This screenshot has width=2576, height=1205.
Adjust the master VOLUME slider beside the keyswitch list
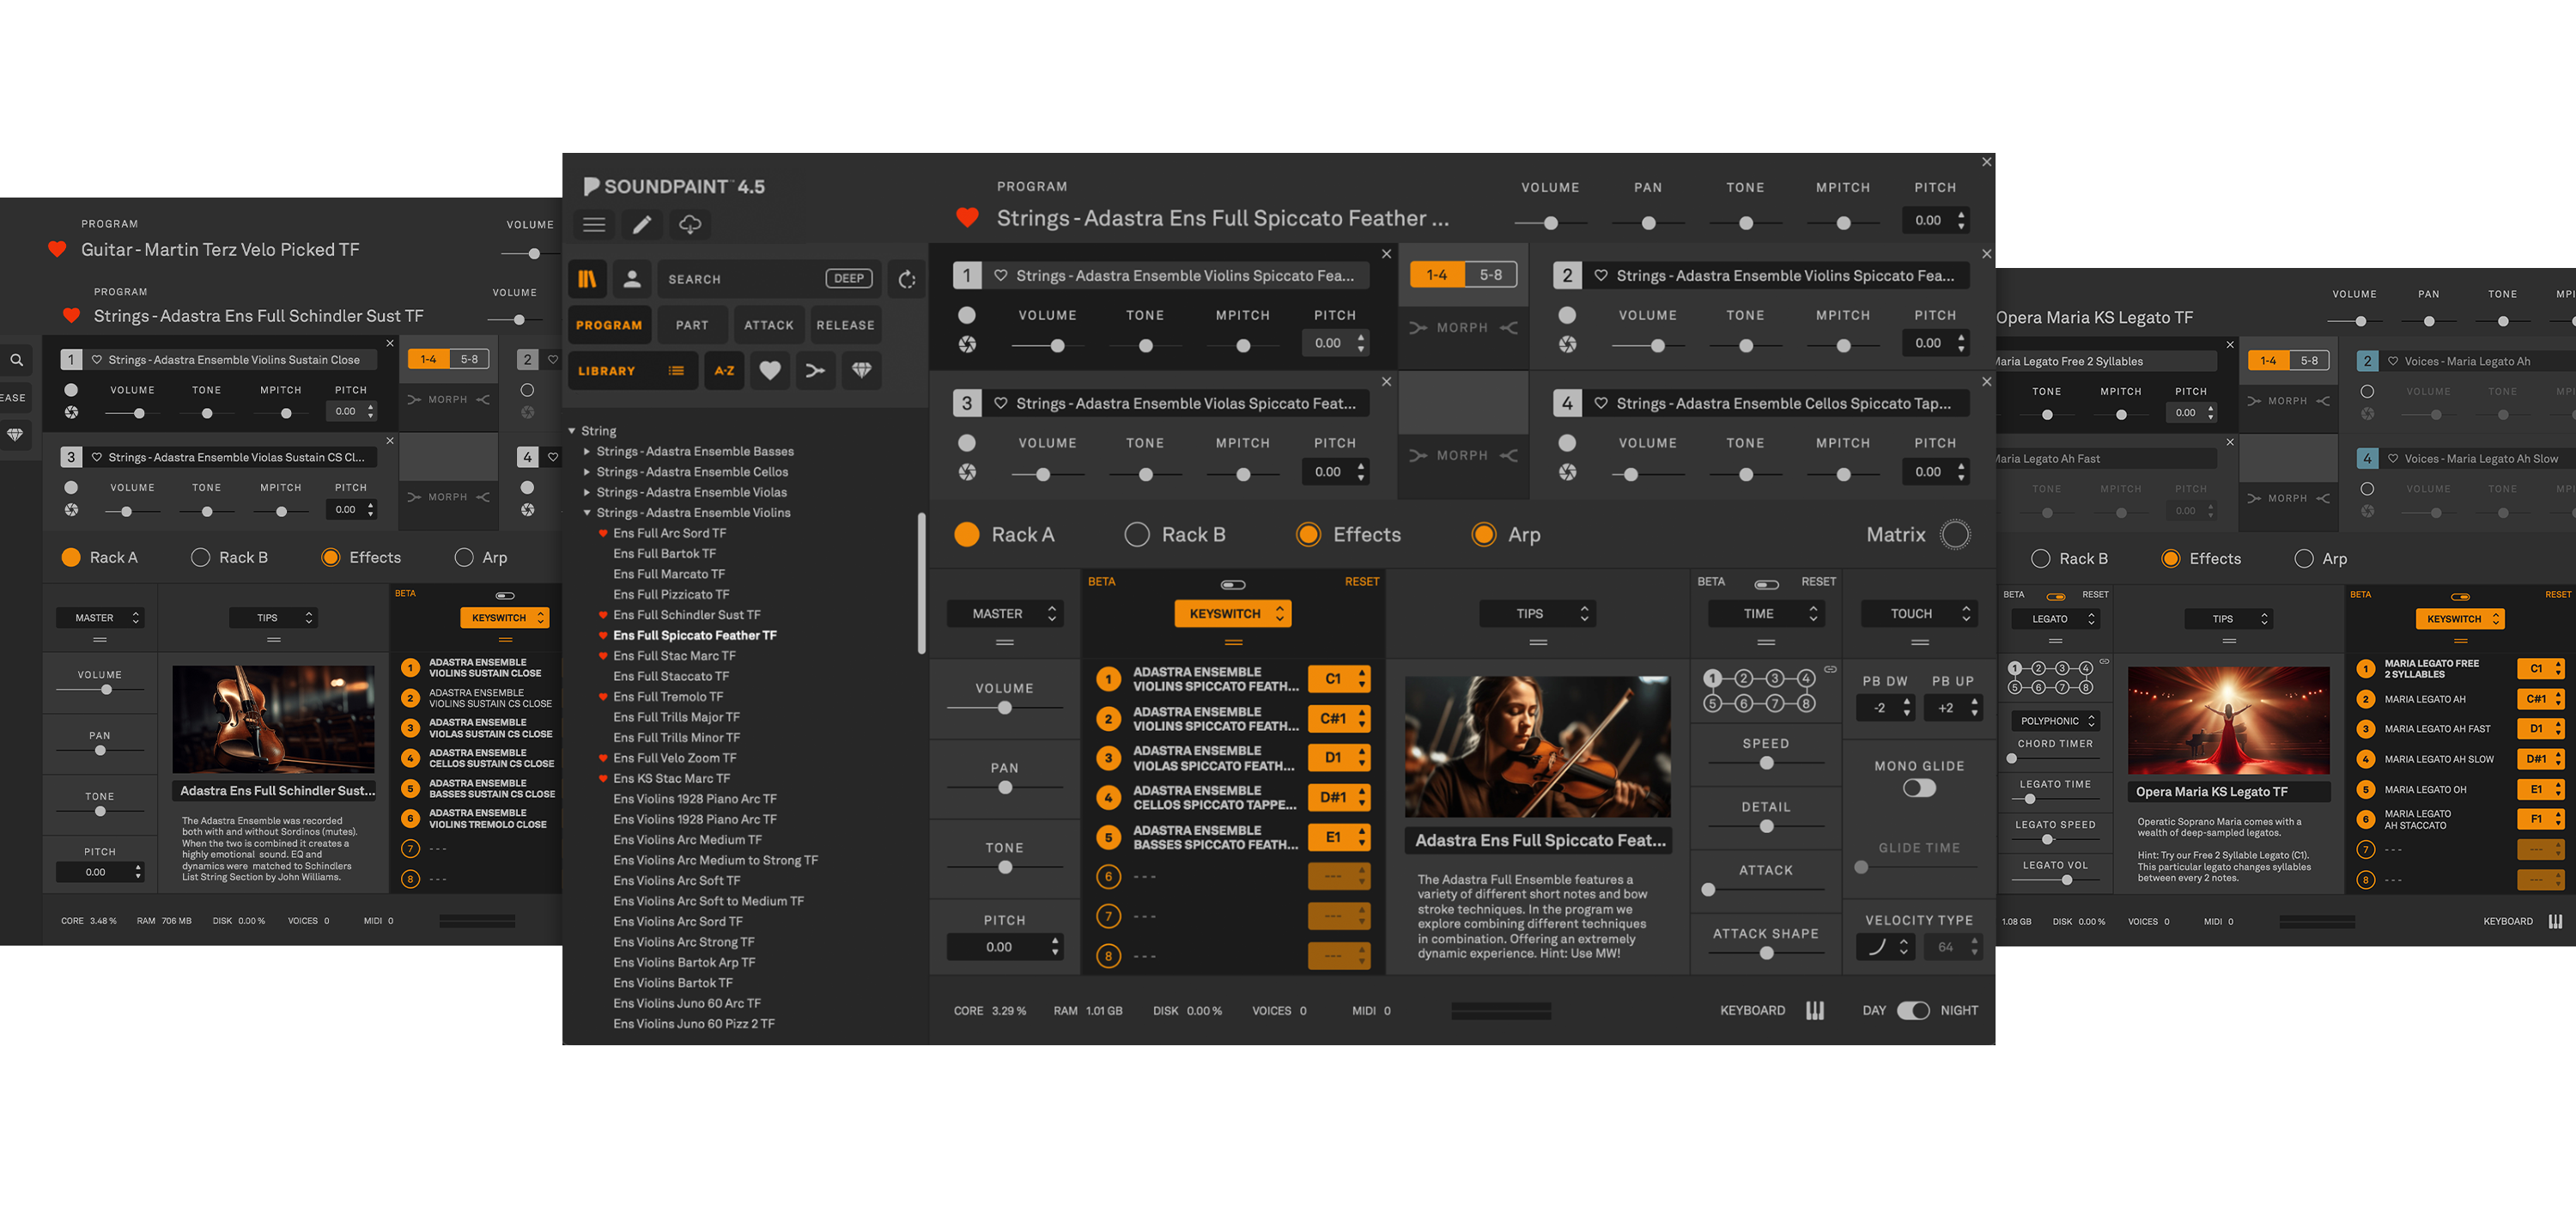coord(1004,708)
